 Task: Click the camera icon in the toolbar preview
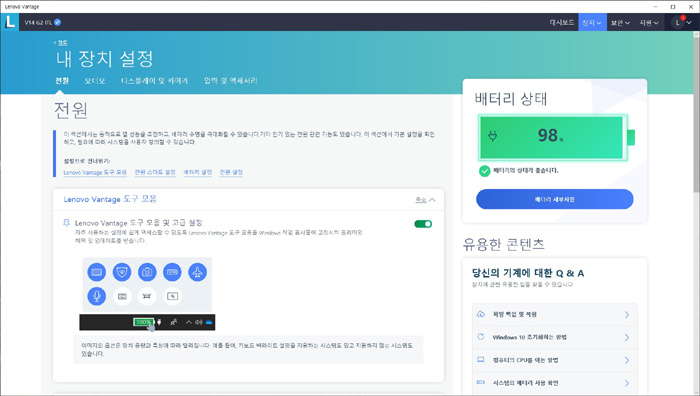147,272
